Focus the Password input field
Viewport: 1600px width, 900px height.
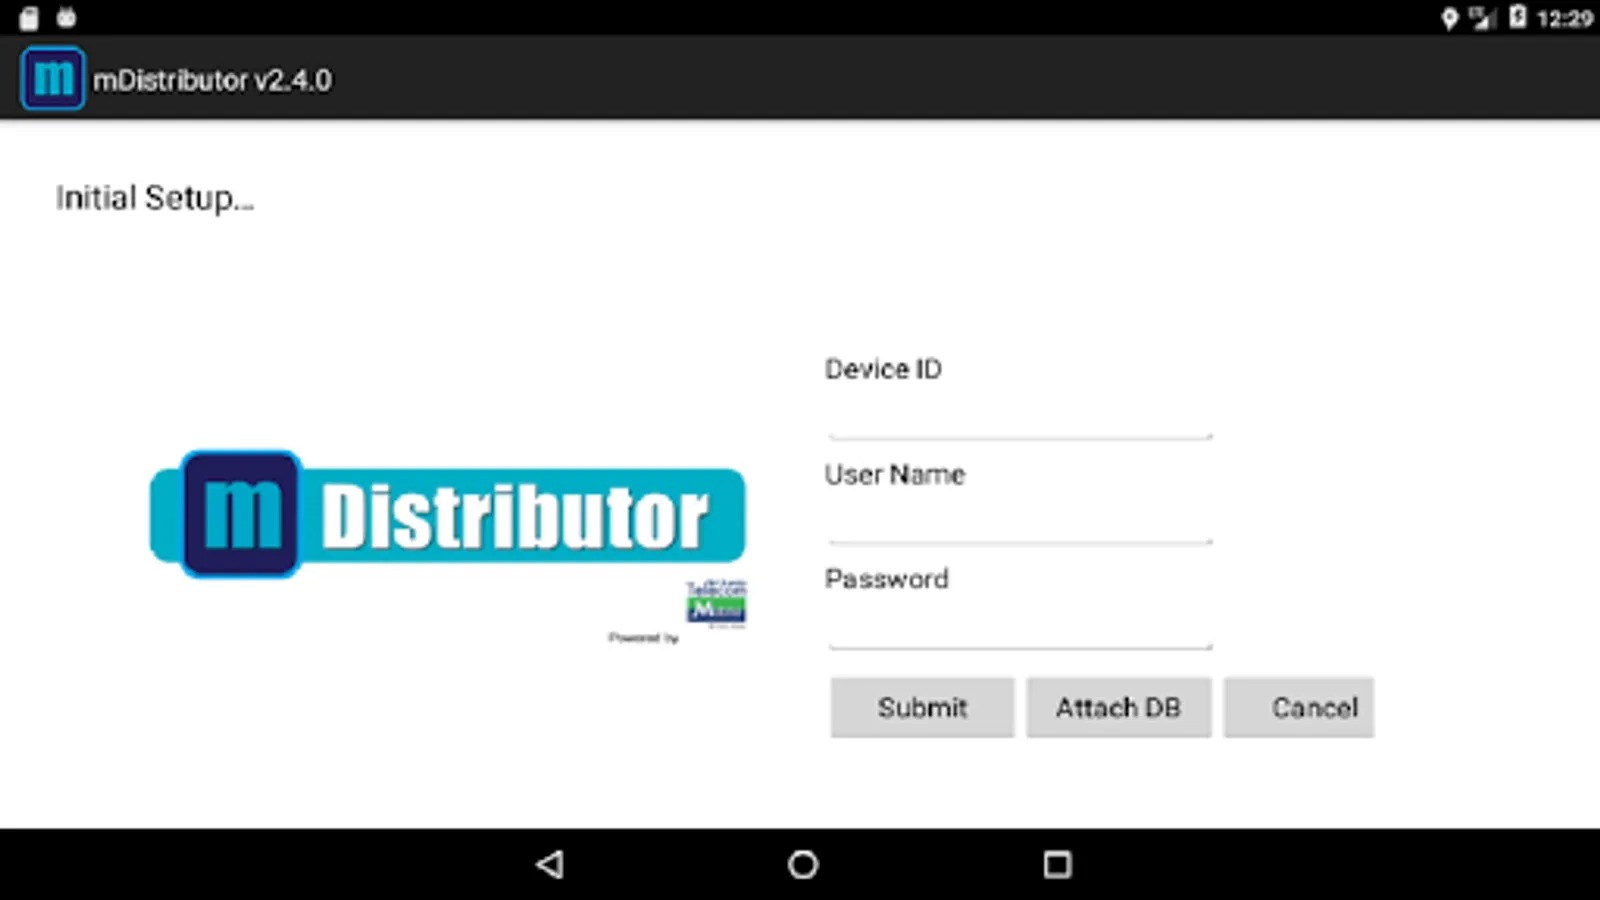click(1020, 626)
